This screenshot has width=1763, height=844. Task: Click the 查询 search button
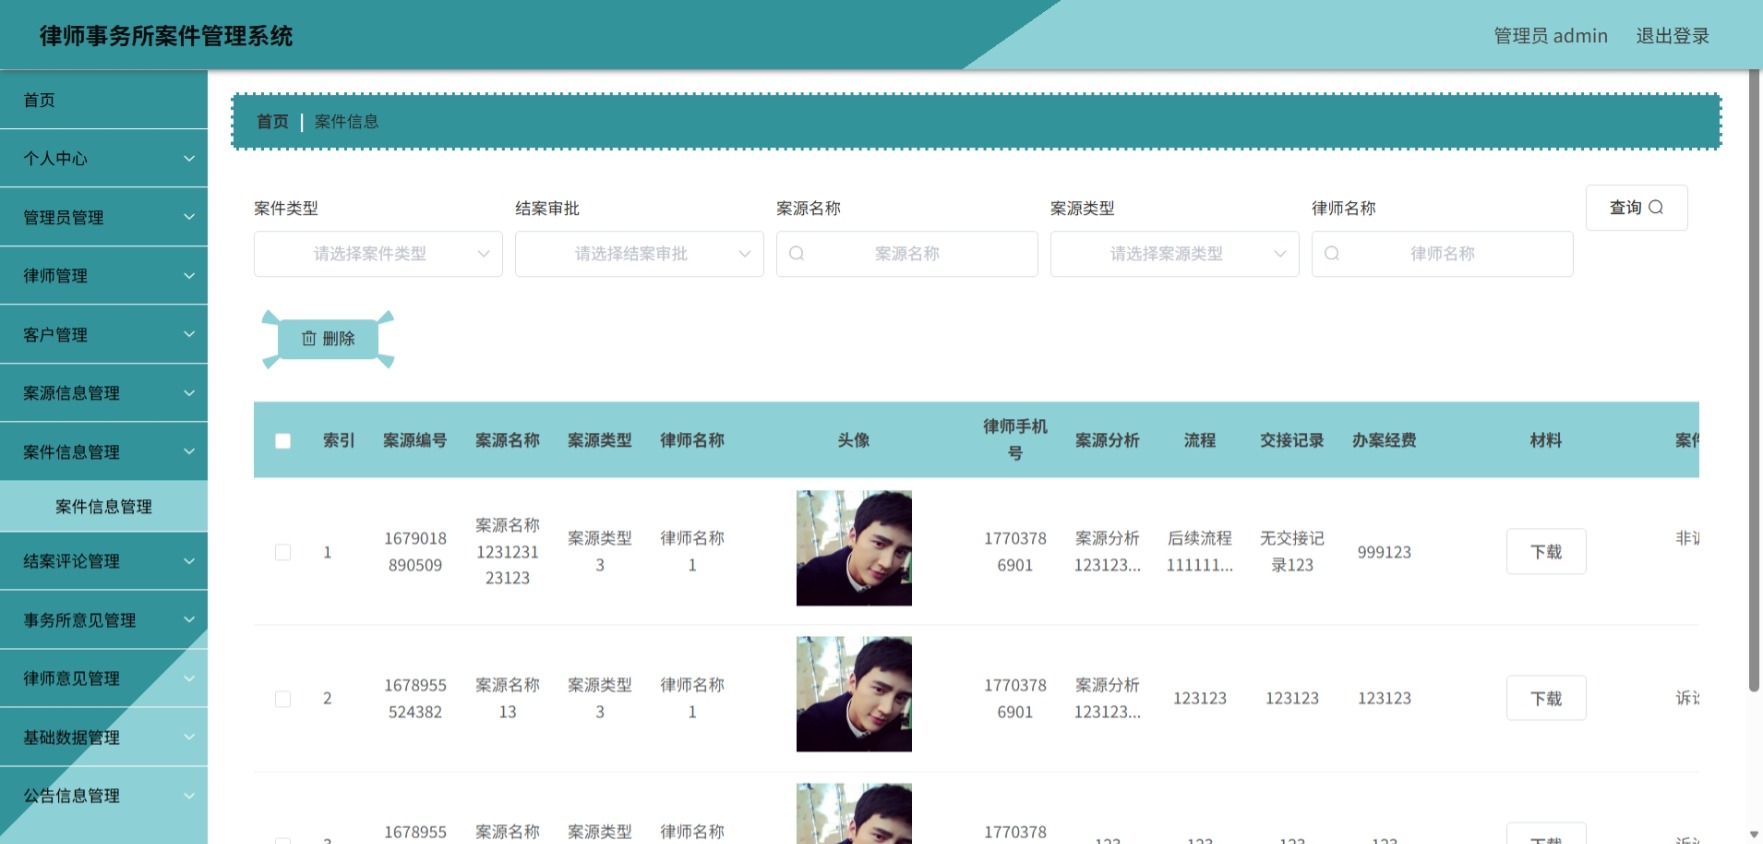coord(1636,207)
